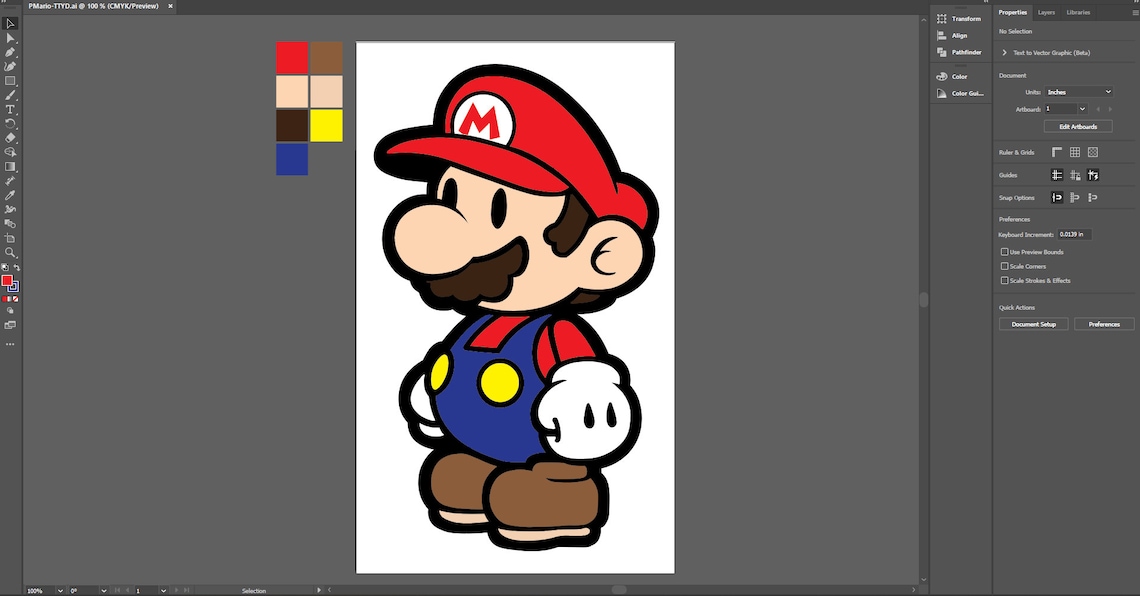Viewport: 1140px width, 596px height.
Task: Check the Scale Corners option
Action: click(1004, 266)
